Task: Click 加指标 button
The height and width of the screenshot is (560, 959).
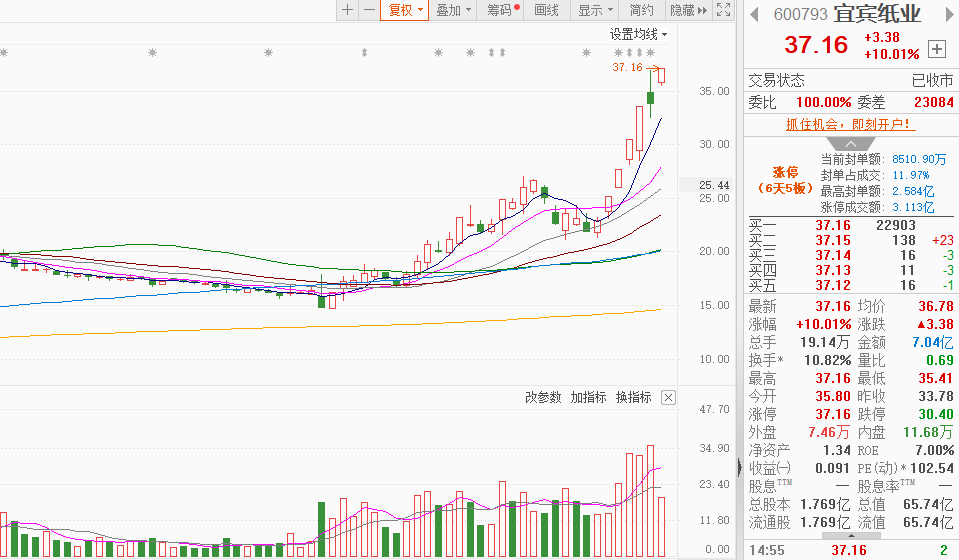Action: pyautogui.click(x=588, y=397)
